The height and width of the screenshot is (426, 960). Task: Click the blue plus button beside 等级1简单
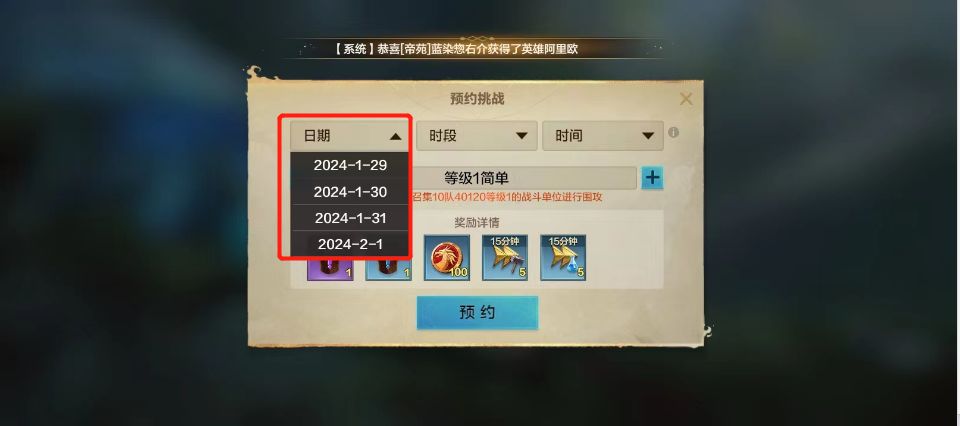click(x=653, y=178)
